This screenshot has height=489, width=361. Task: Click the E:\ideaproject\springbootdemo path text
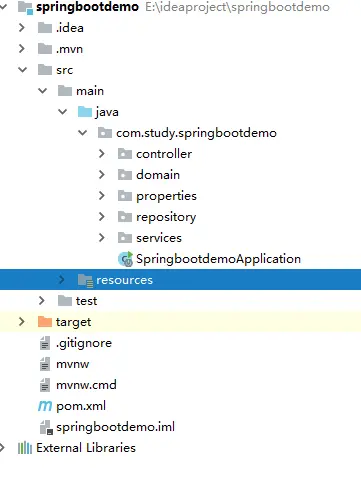click(x=237, y=7)
